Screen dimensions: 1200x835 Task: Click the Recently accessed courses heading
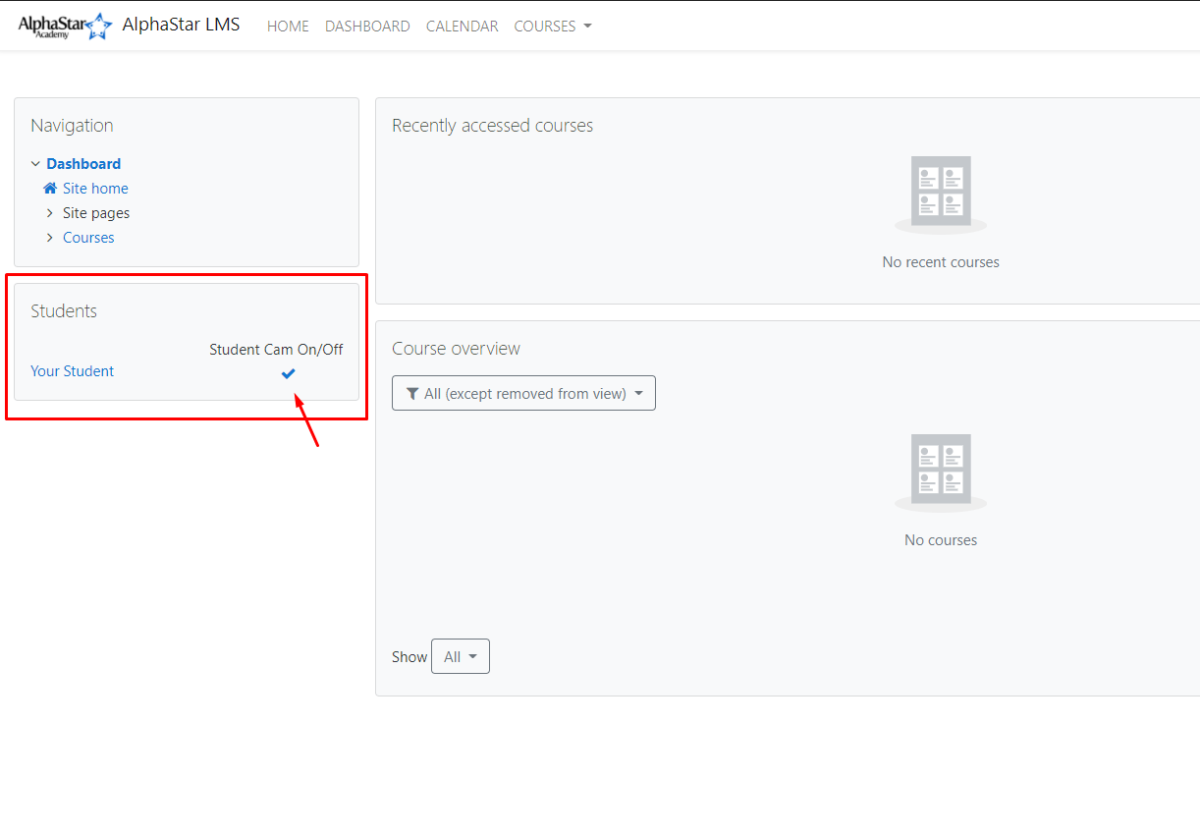[x=492, y=126]
